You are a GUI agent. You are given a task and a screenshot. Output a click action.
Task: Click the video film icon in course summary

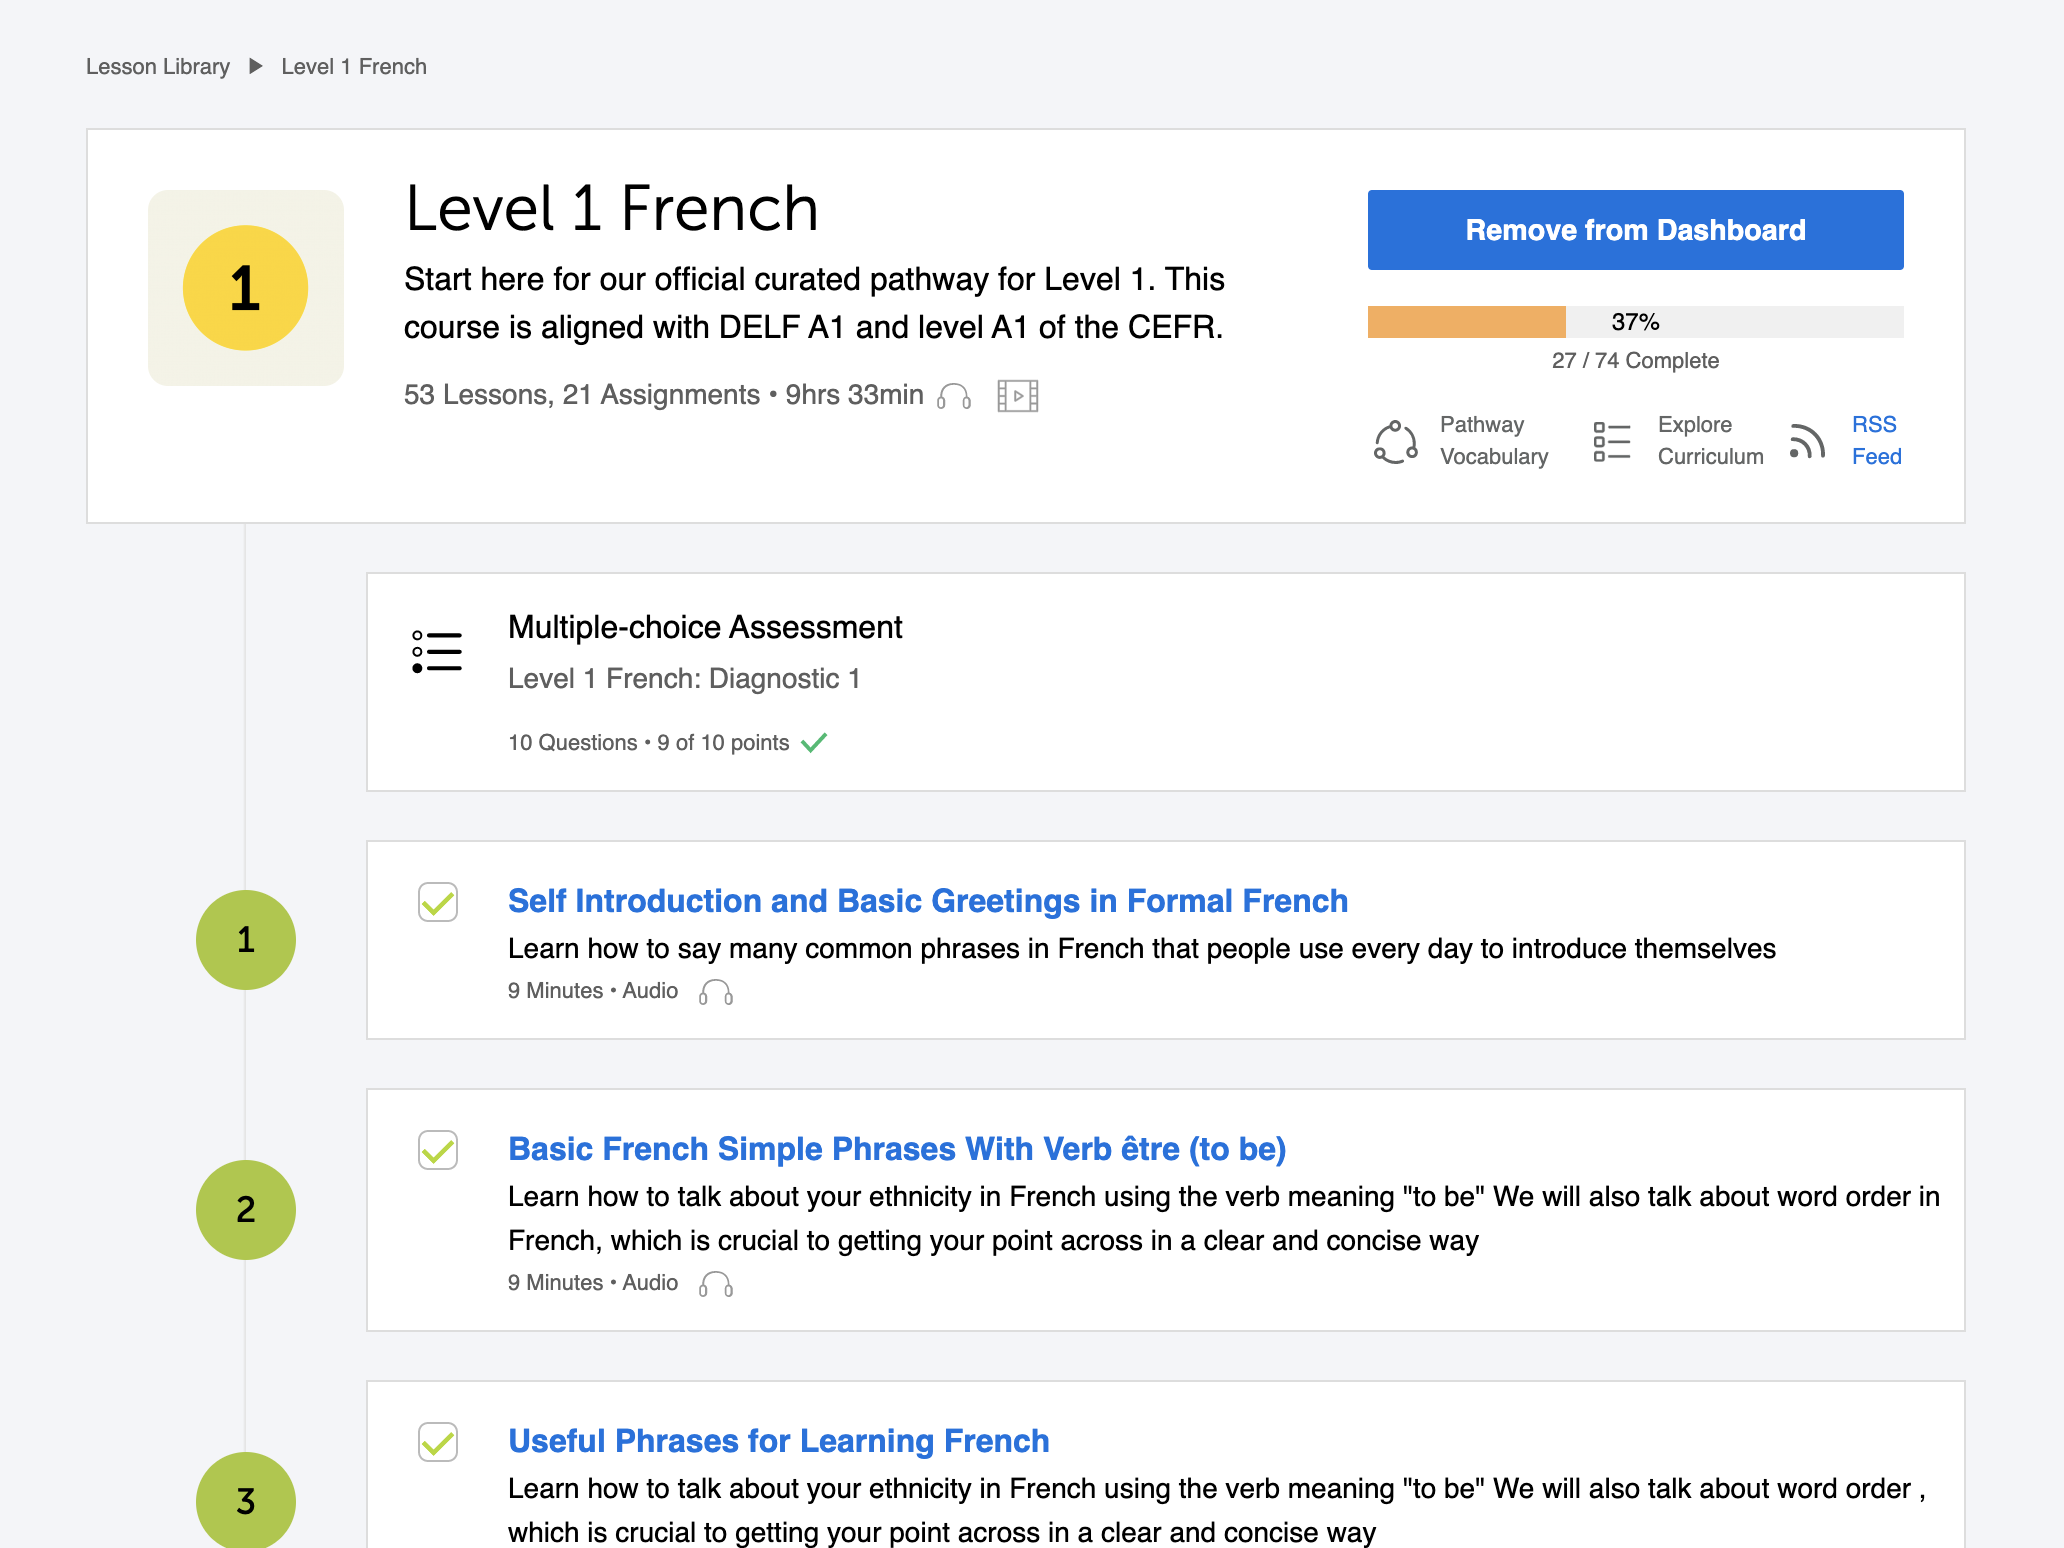tap(1018, 396)
